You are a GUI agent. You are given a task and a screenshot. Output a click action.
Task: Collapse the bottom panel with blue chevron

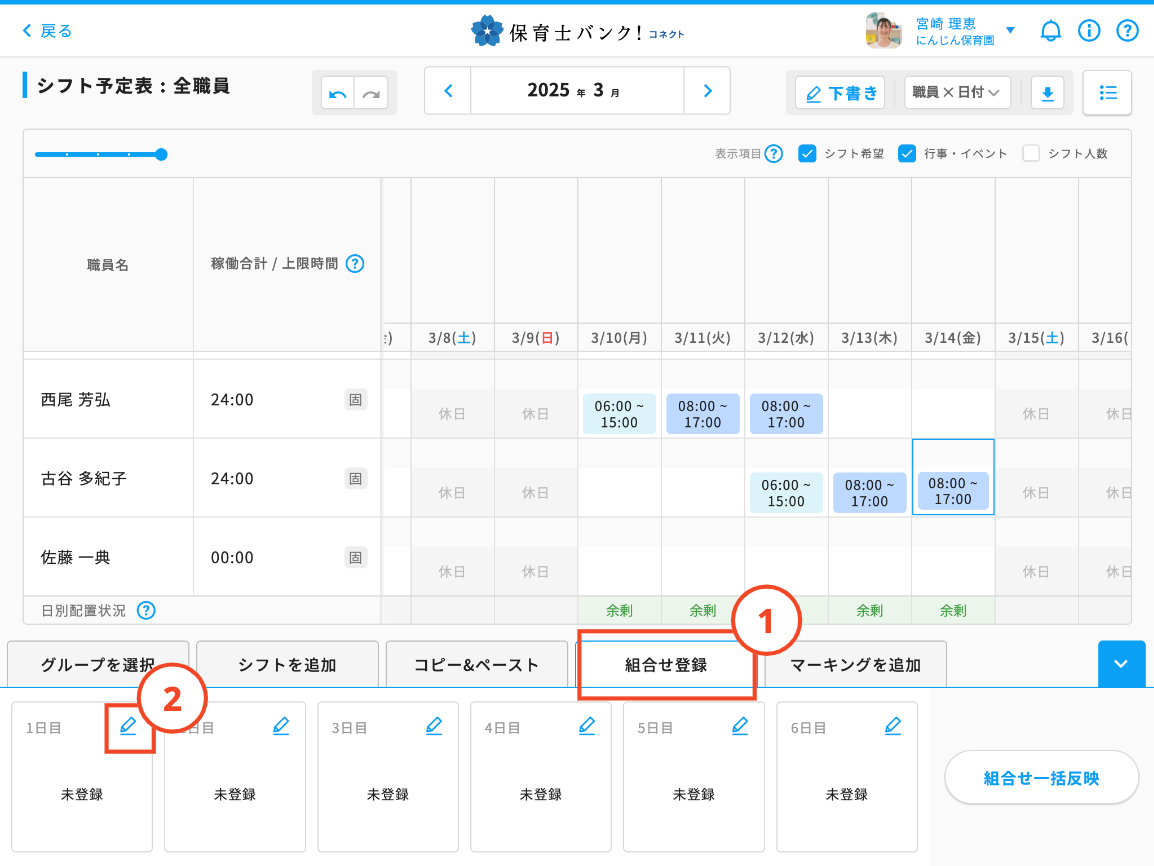(1120, 664)
